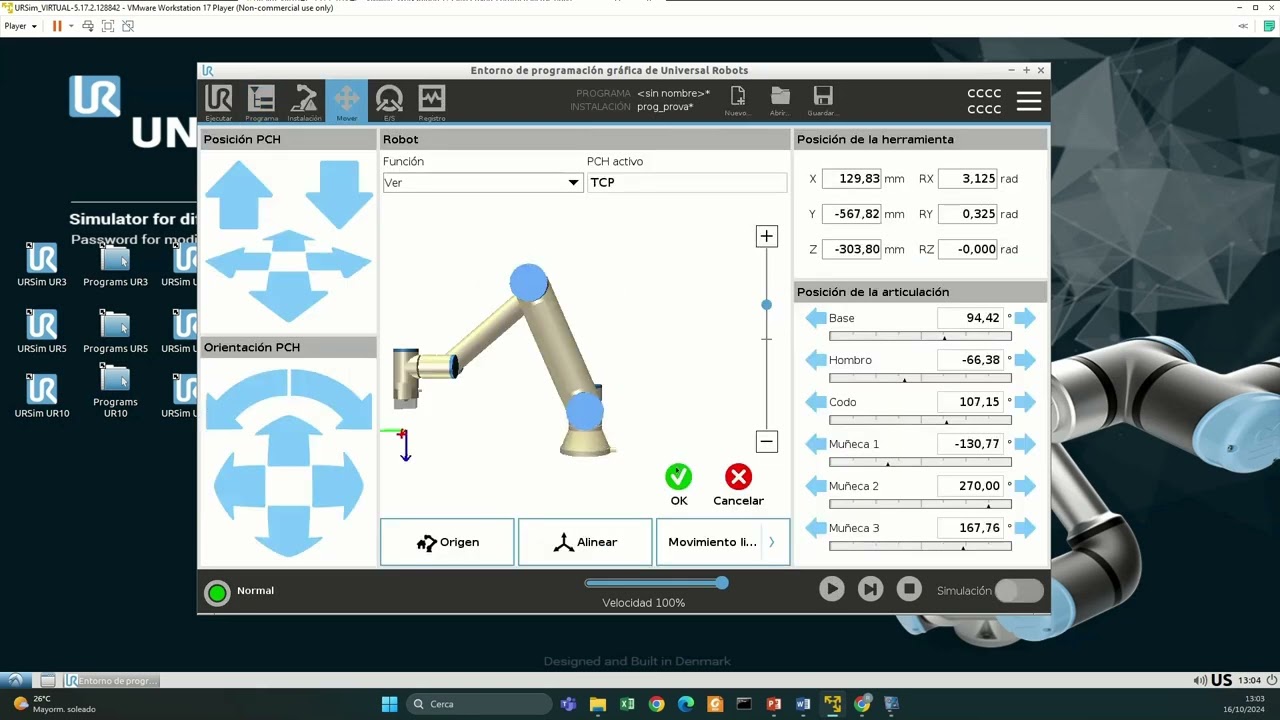This screenshot has width=1280, height=720.
Task: Click the PCH position up arrow
Action: pyautogui.click(x=240, y=195)
